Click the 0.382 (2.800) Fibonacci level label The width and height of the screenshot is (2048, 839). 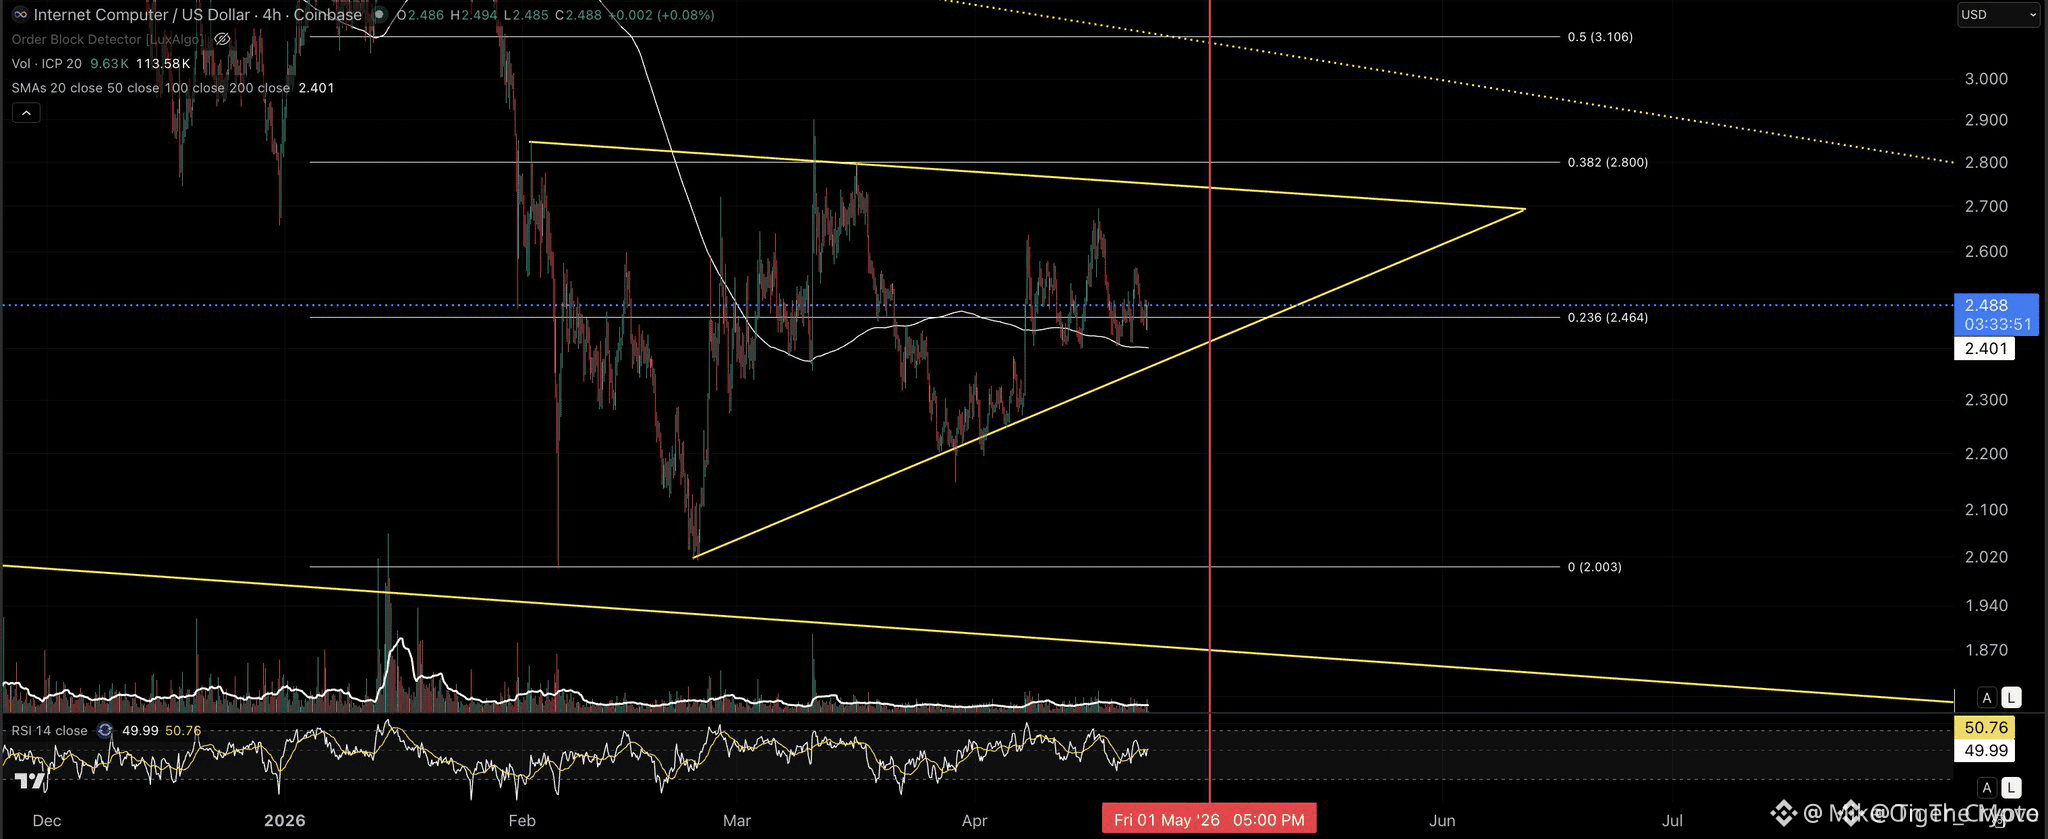[1608, 162]
